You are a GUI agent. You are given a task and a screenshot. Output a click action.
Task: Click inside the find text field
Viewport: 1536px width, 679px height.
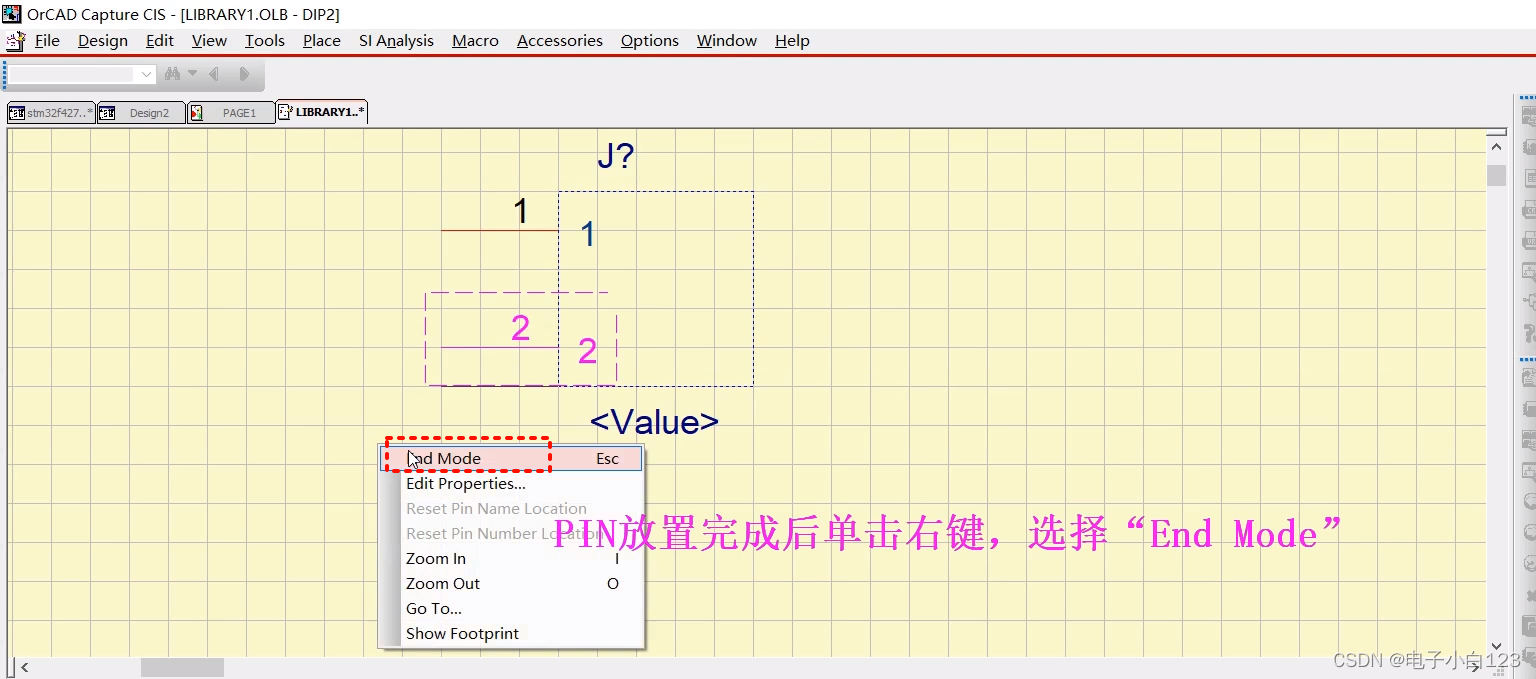click(75, 73)
